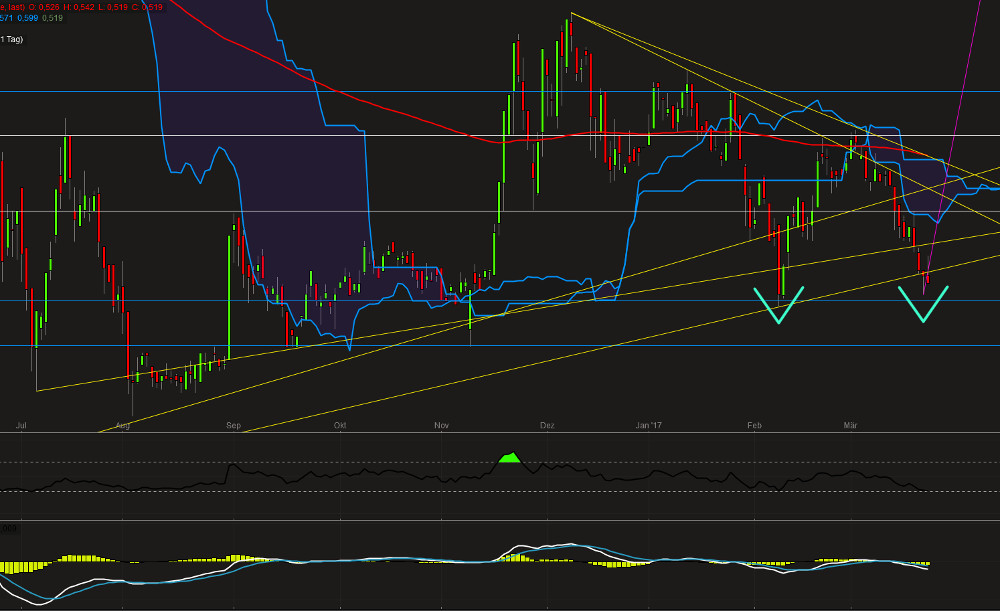Viewport: 1000px width, 611px height.
Task: Click the low price value L: 0,519
Action: 113,7
